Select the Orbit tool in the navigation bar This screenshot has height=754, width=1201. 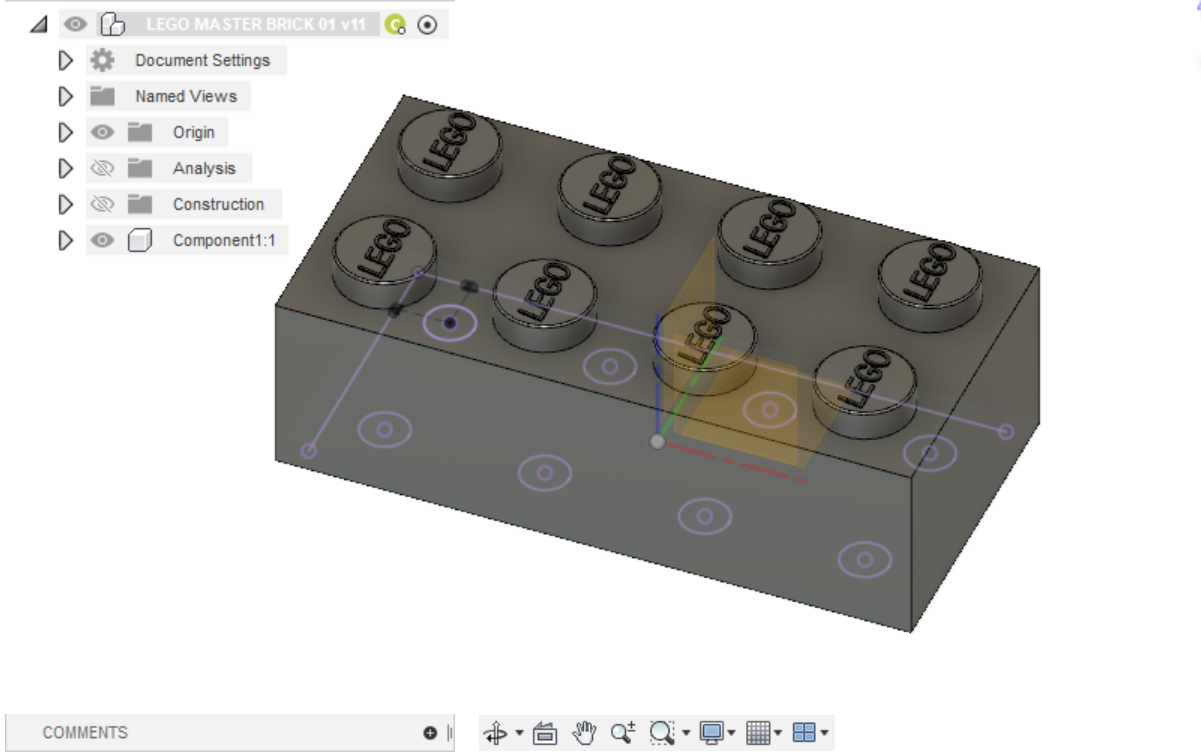coord(497,731)
